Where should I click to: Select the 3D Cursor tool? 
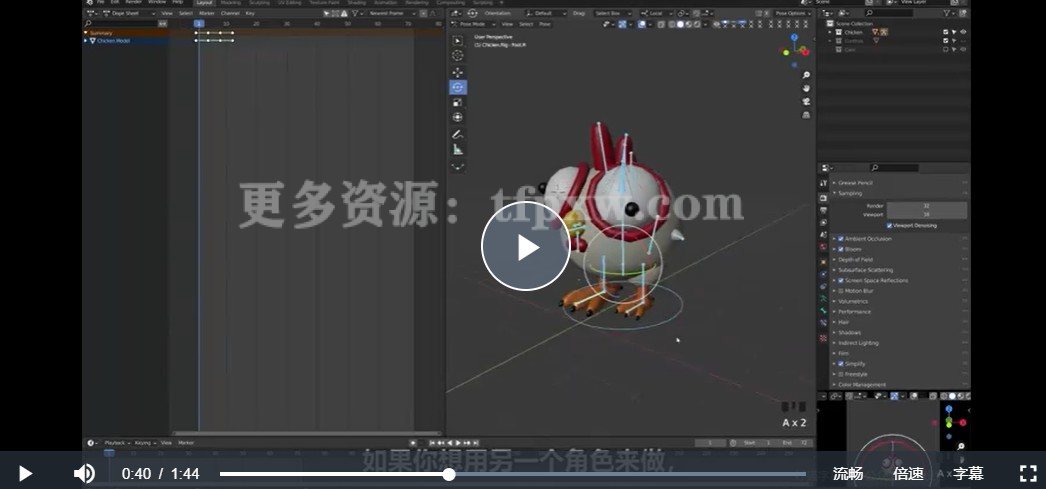pos(458,56)
